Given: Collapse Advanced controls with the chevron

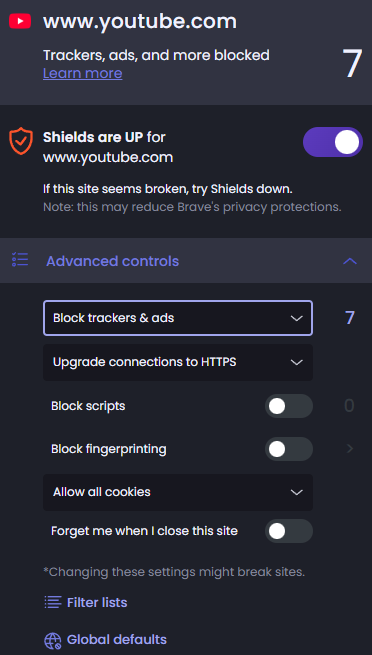Looking at the screenshot, I should [350, 261].
